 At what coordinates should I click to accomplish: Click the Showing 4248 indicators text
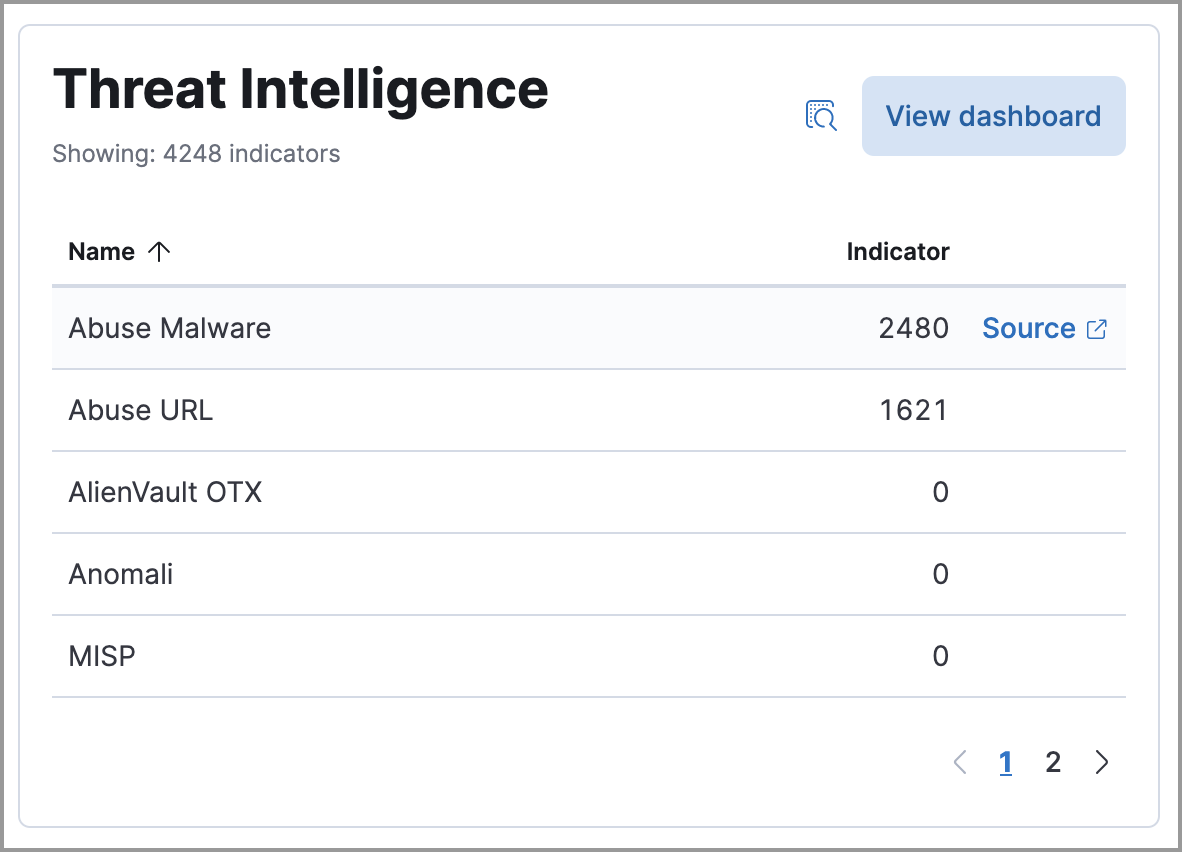click(x=196, y=153)
